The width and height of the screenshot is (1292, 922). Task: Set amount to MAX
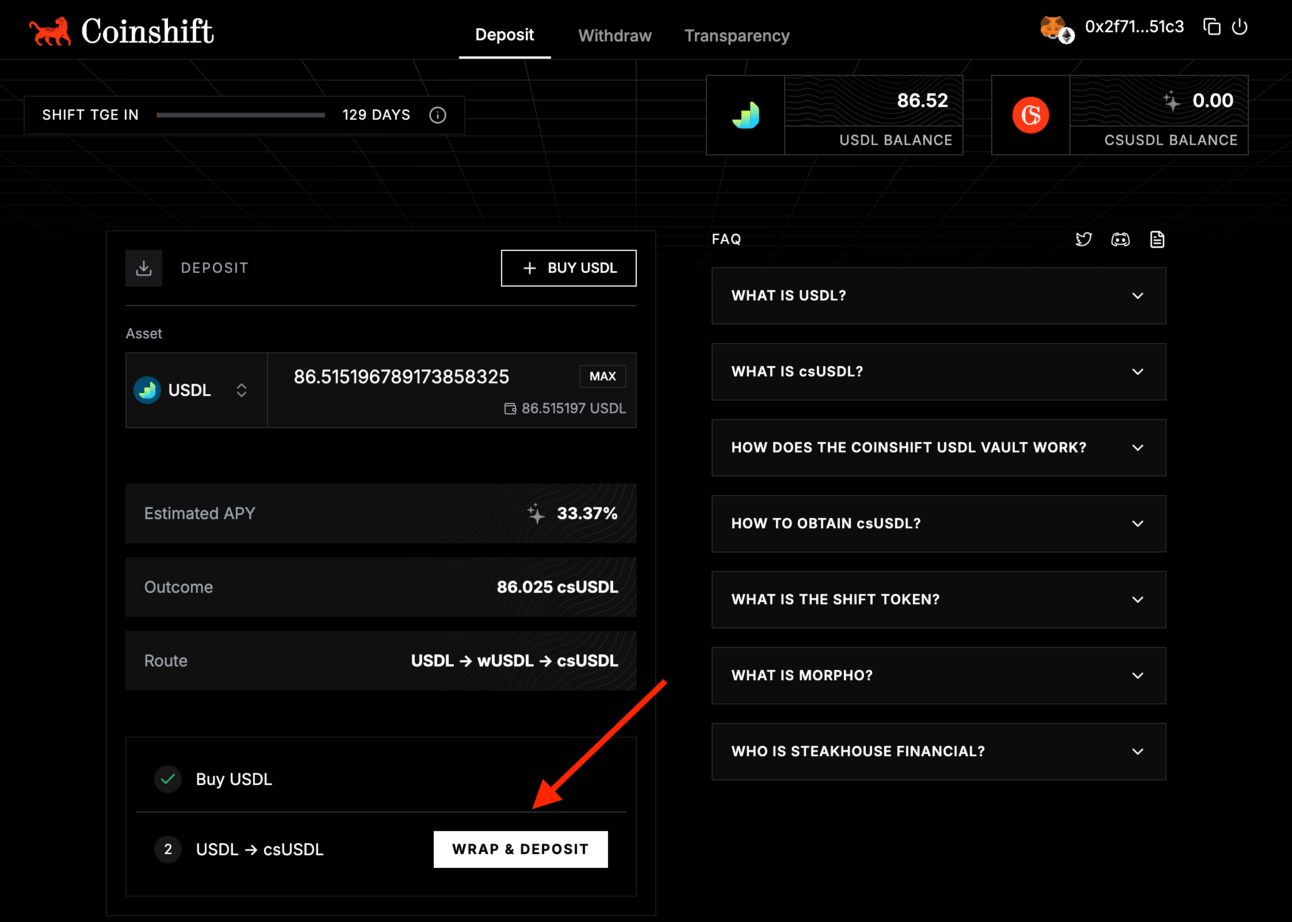pyautogui.click(x=603, y=376)
